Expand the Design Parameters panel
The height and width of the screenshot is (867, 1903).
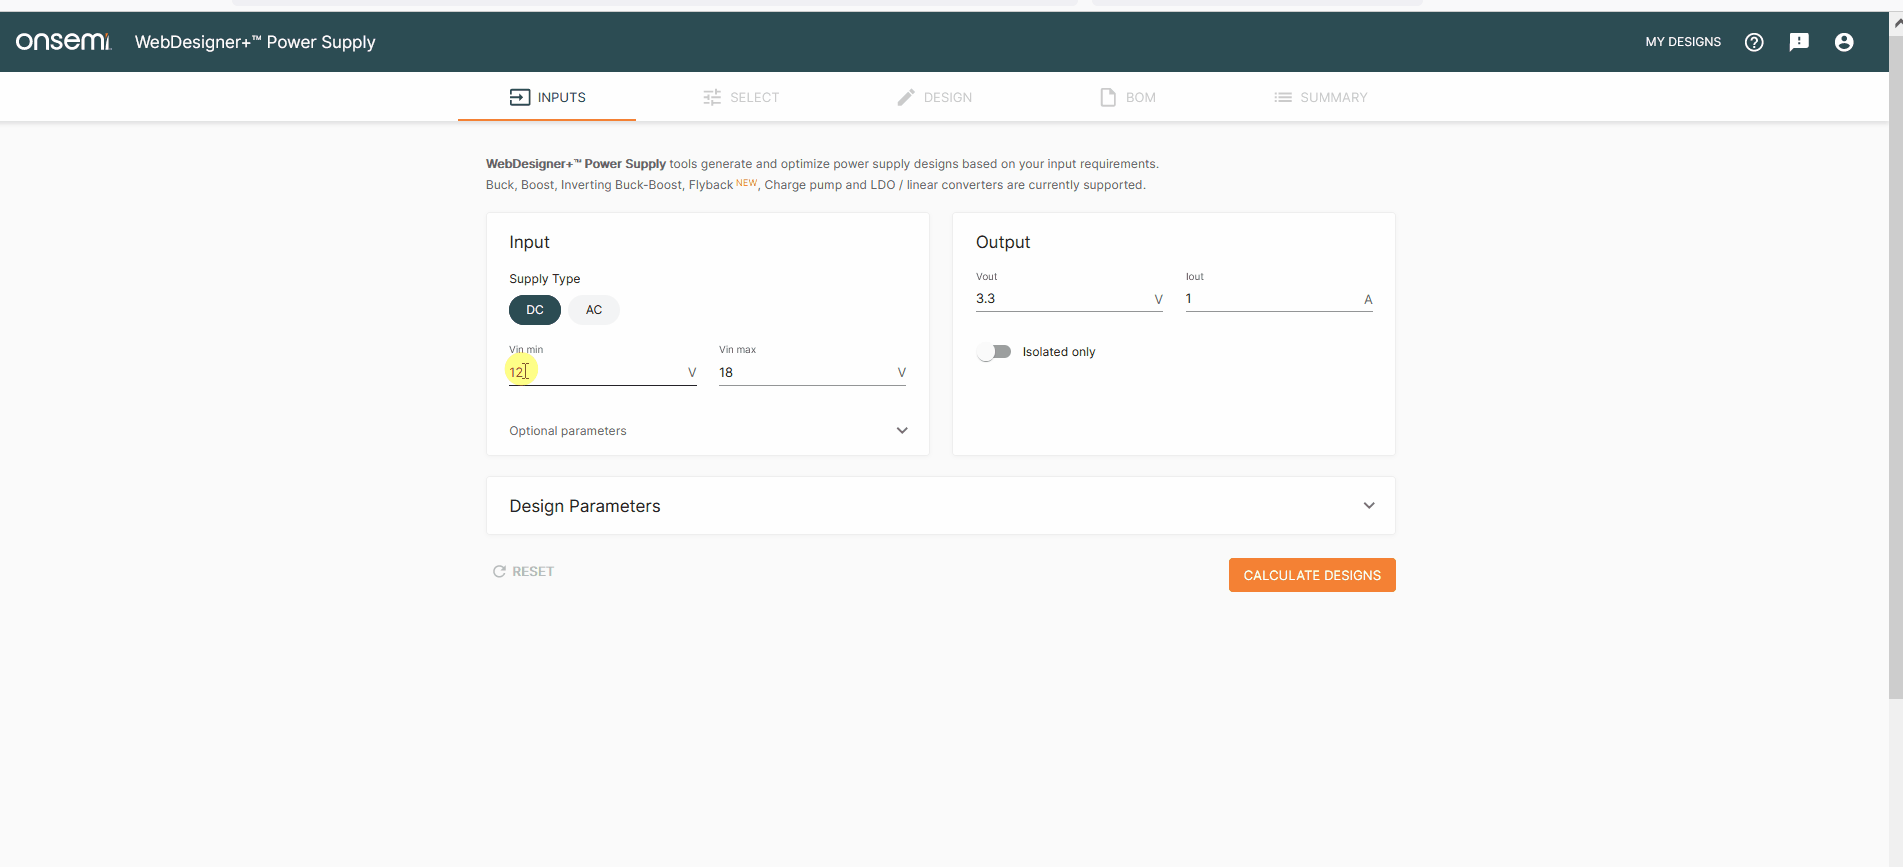1369,506
